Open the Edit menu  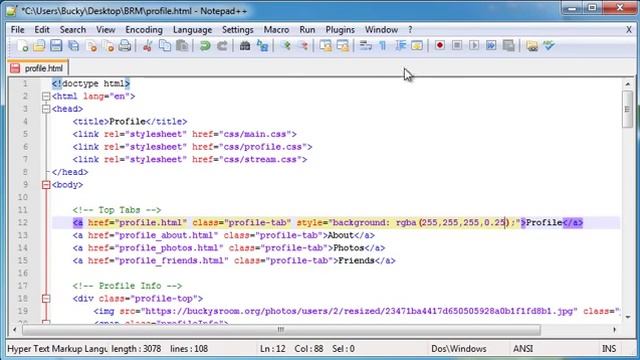pos(42,30)
